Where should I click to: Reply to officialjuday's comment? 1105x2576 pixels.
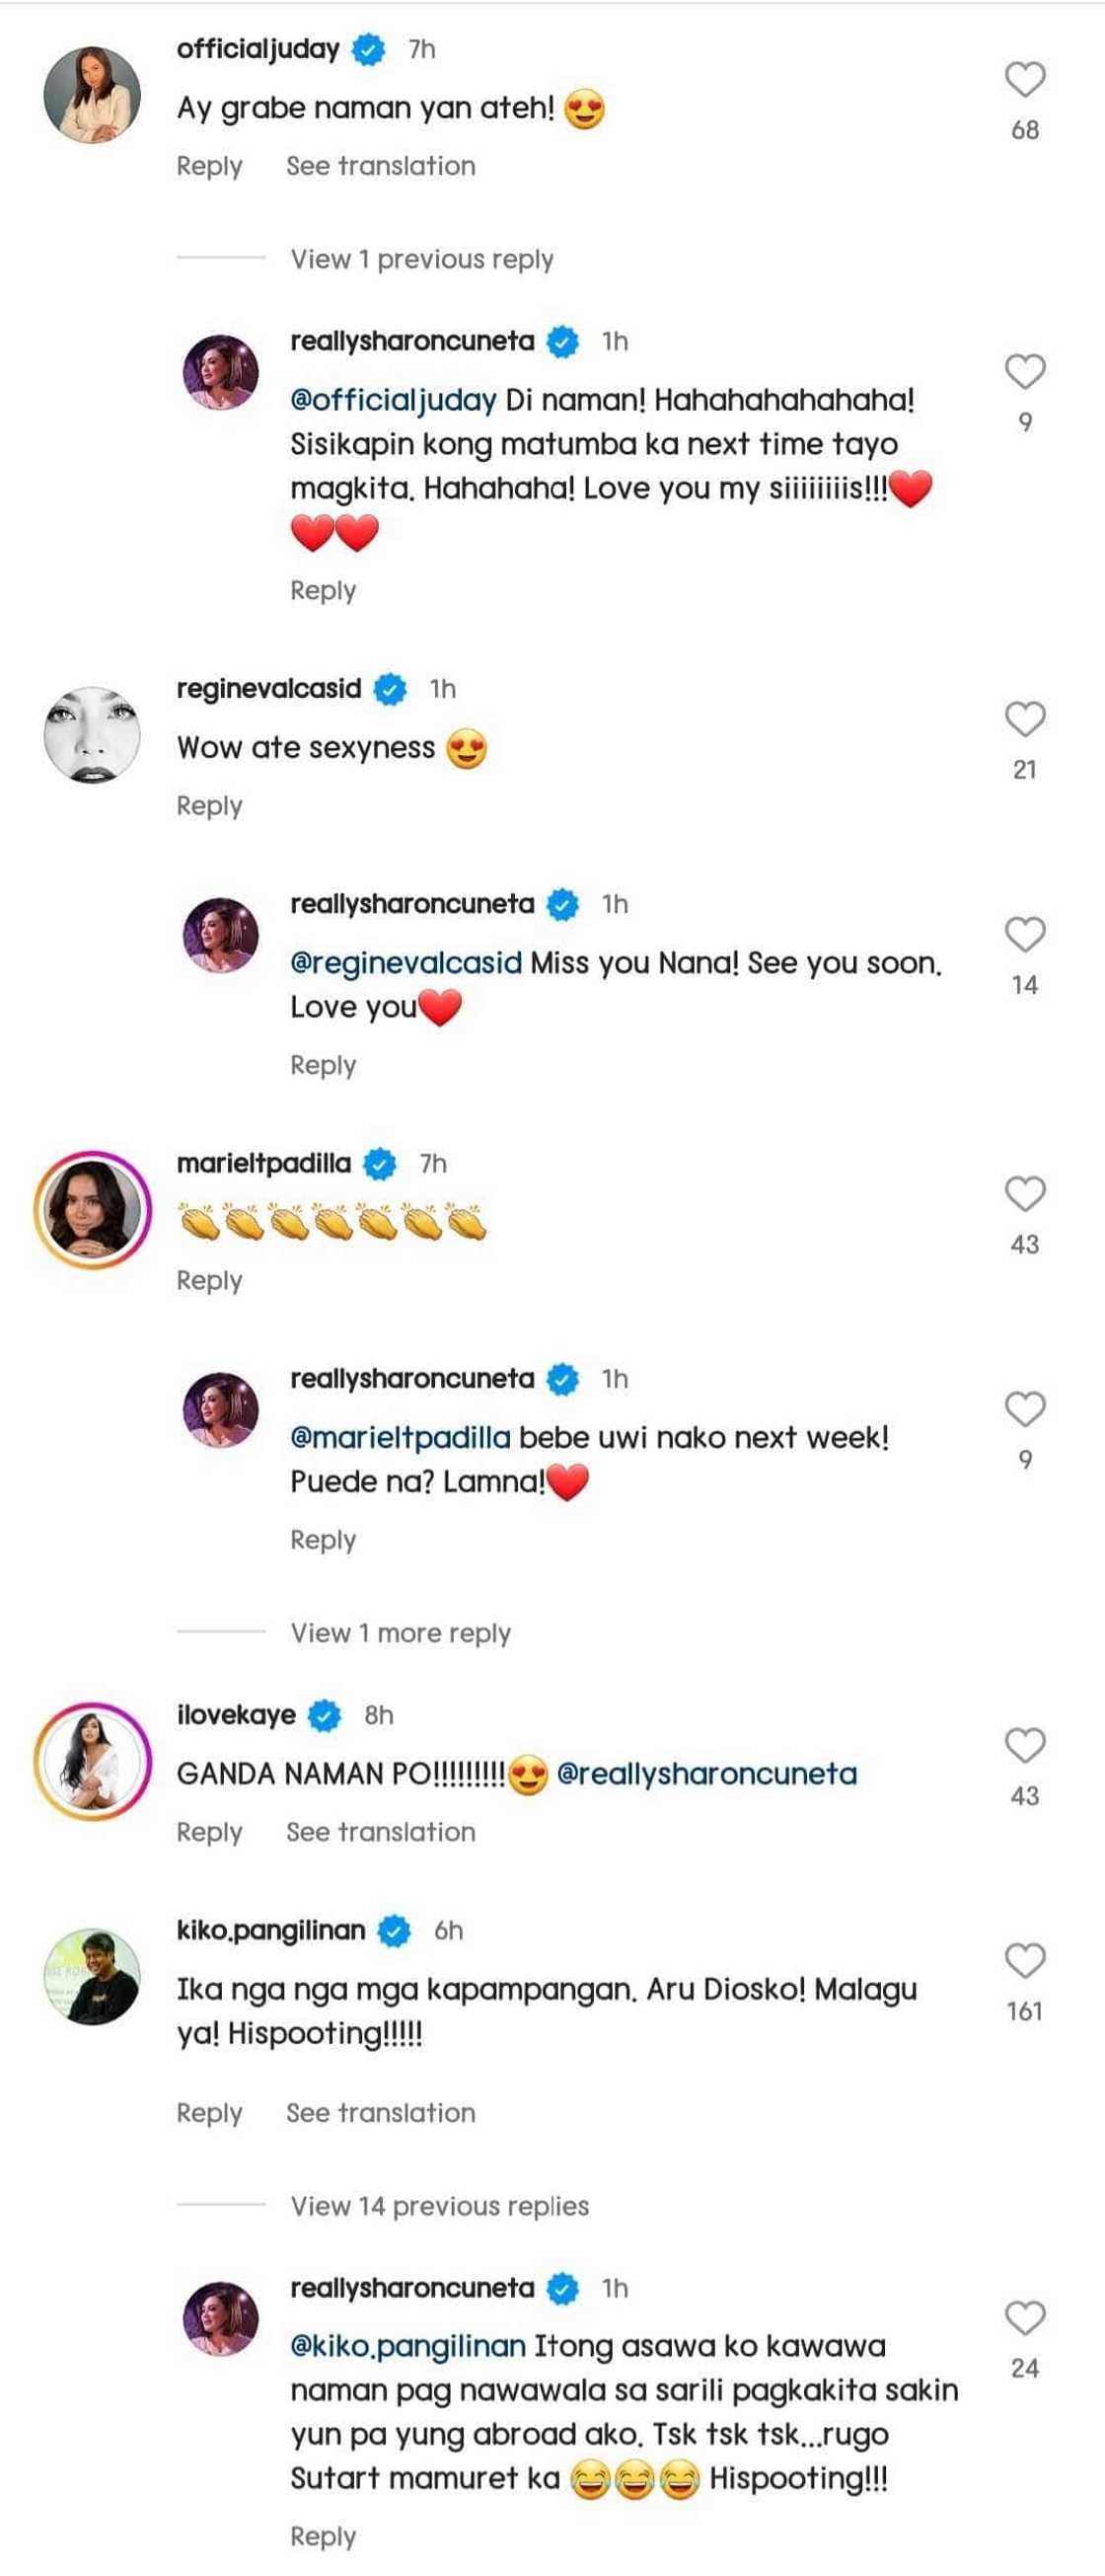pyautogui.click(x=209, y=166)
